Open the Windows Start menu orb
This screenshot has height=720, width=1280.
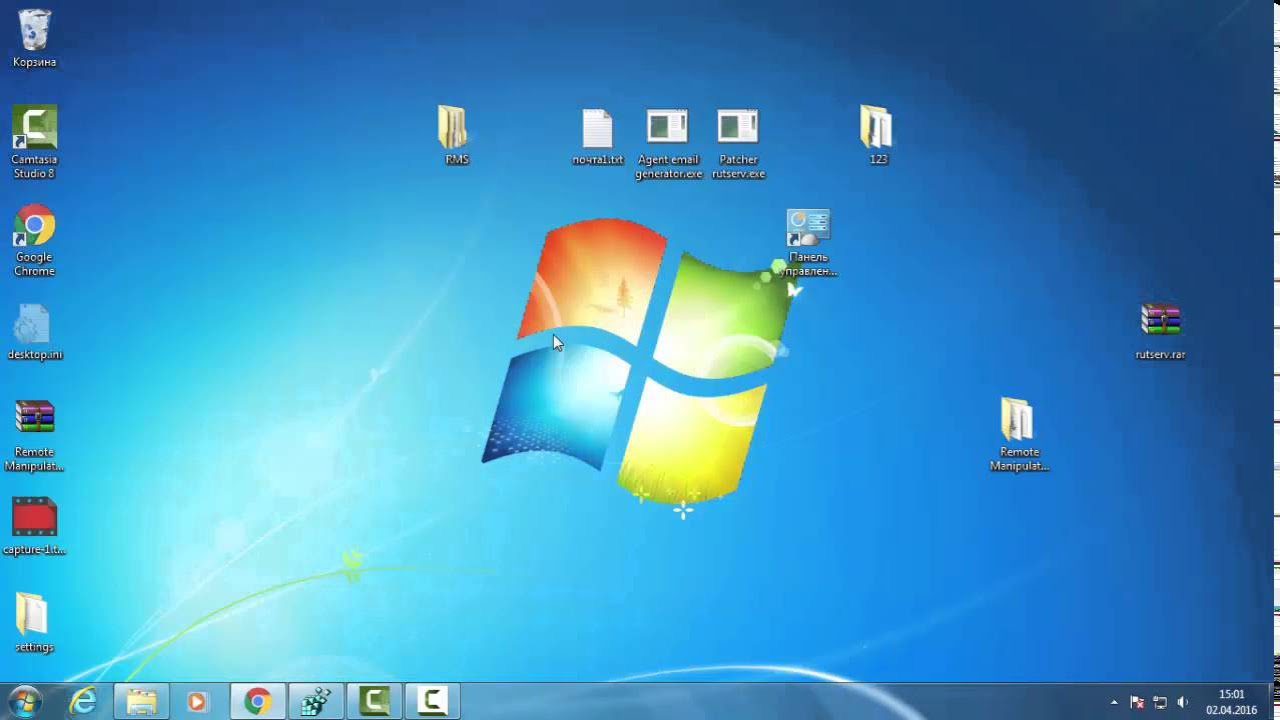(25, 702)
